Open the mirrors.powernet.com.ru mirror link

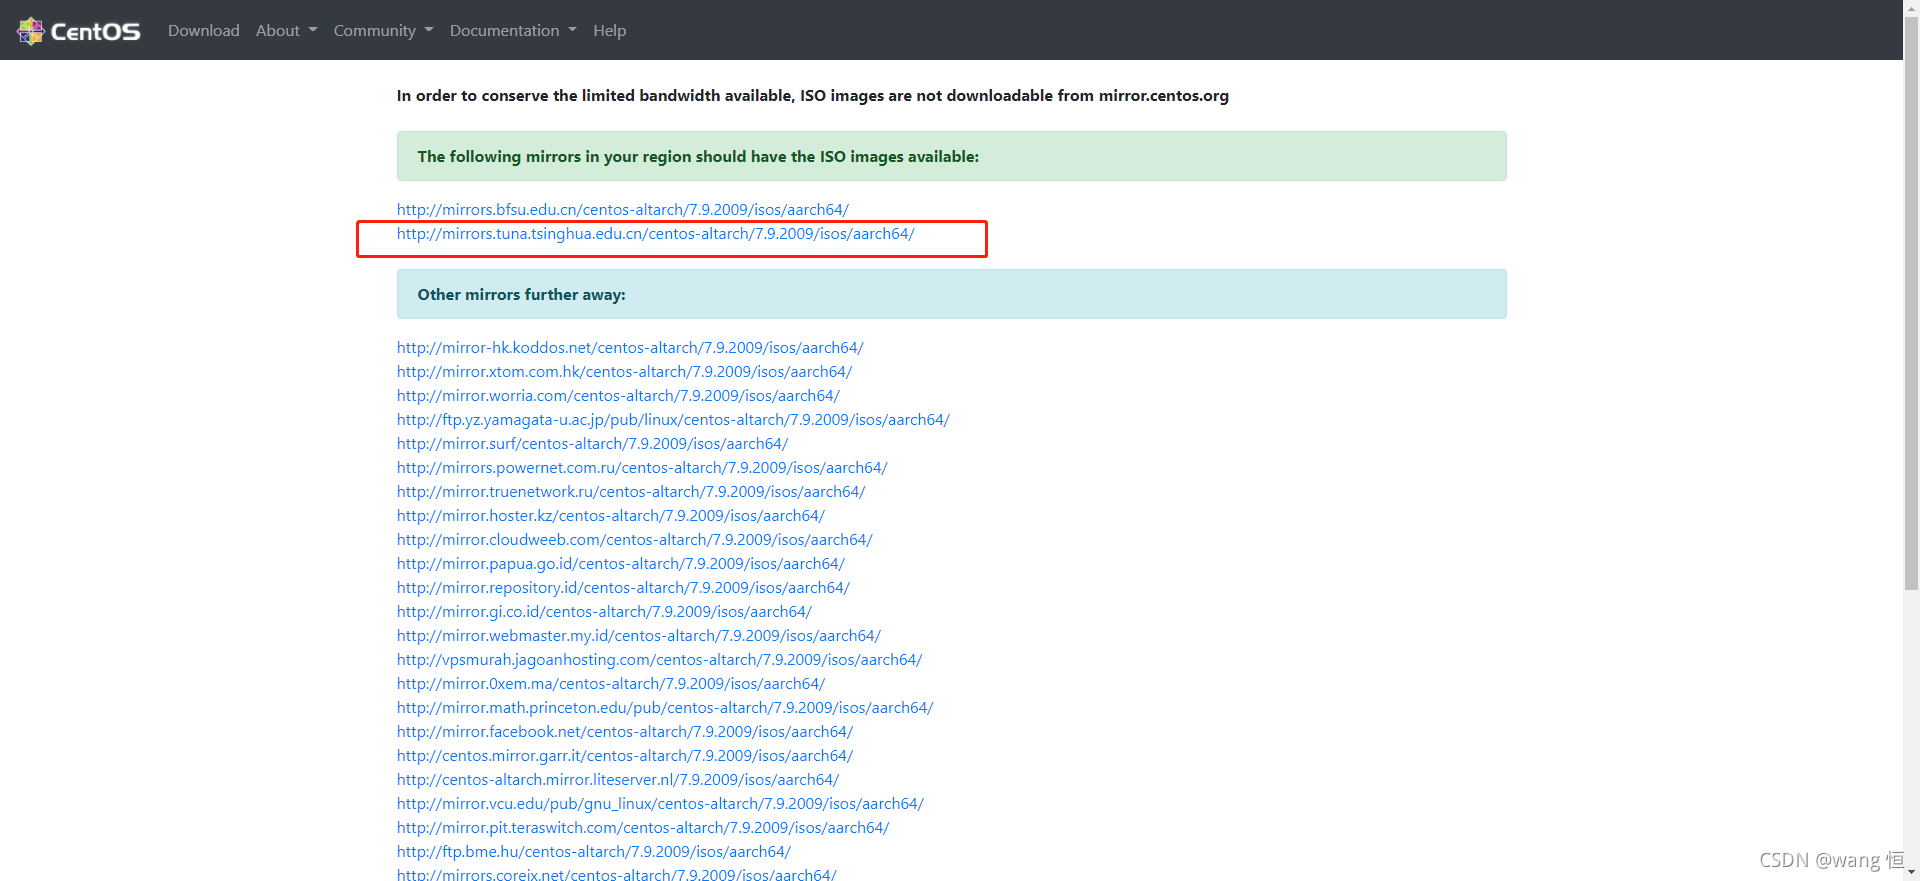[642, 468]
